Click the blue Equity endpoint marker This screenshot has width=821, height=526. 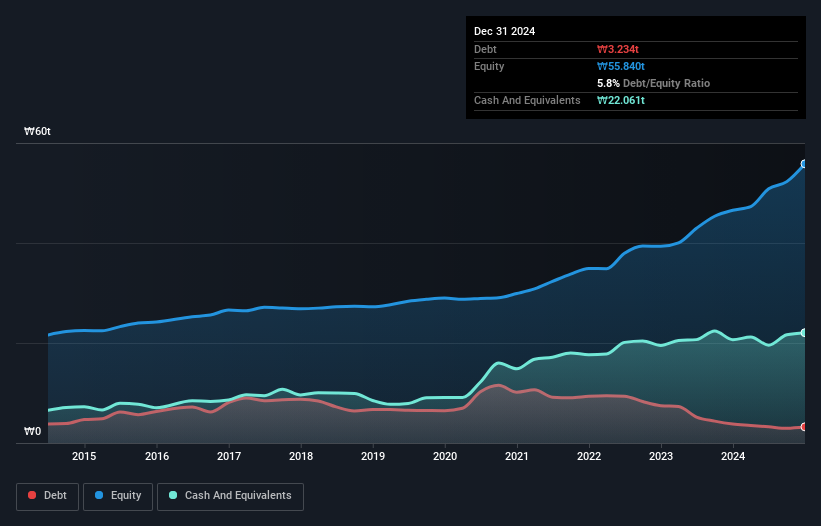[804, 164]
